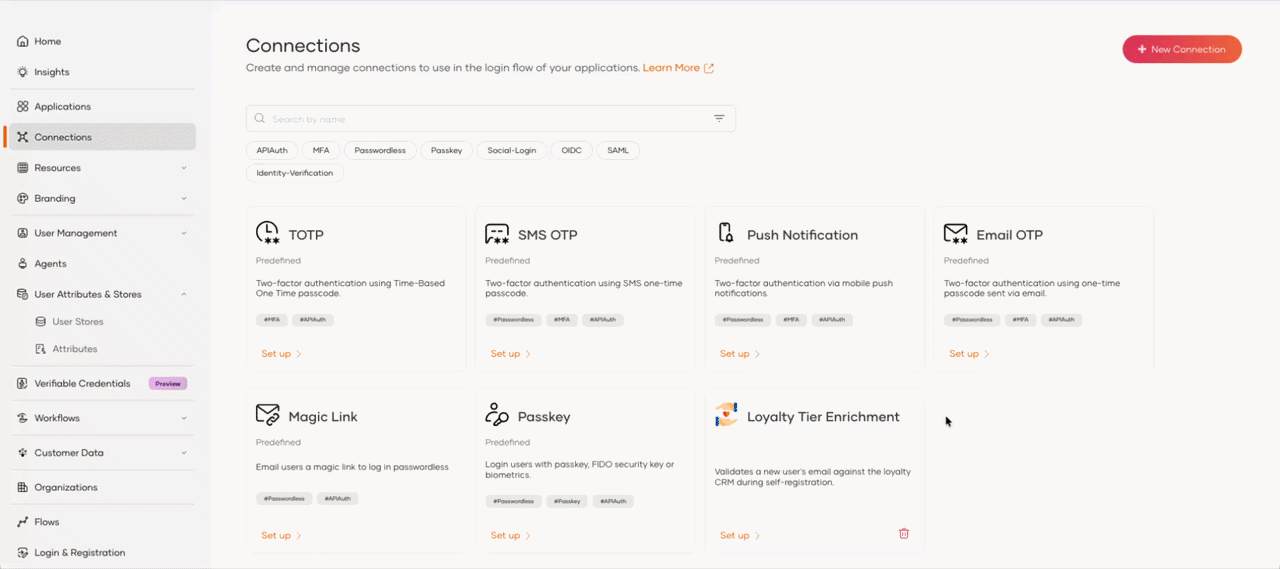The width and height of the screenshot is (1280, 569).
Task: Filter connections by SAML tag
Action: point(618,150)
